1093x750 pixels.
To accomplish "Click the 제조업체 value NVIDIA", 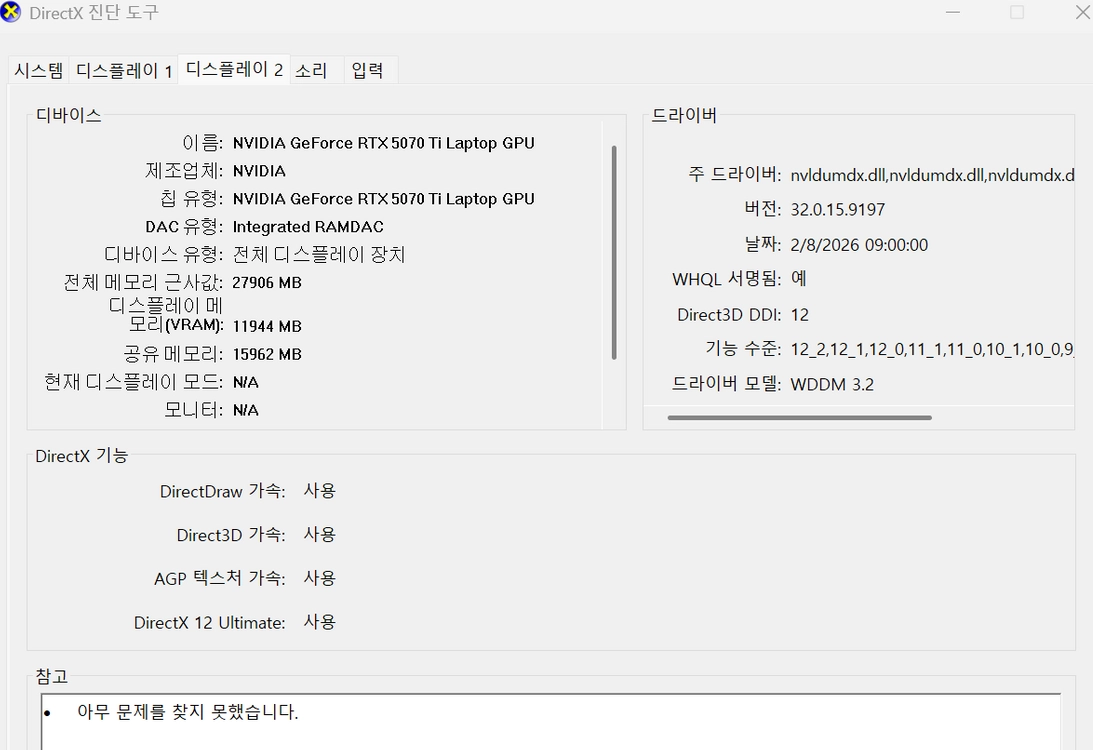I will pos(259,171).
